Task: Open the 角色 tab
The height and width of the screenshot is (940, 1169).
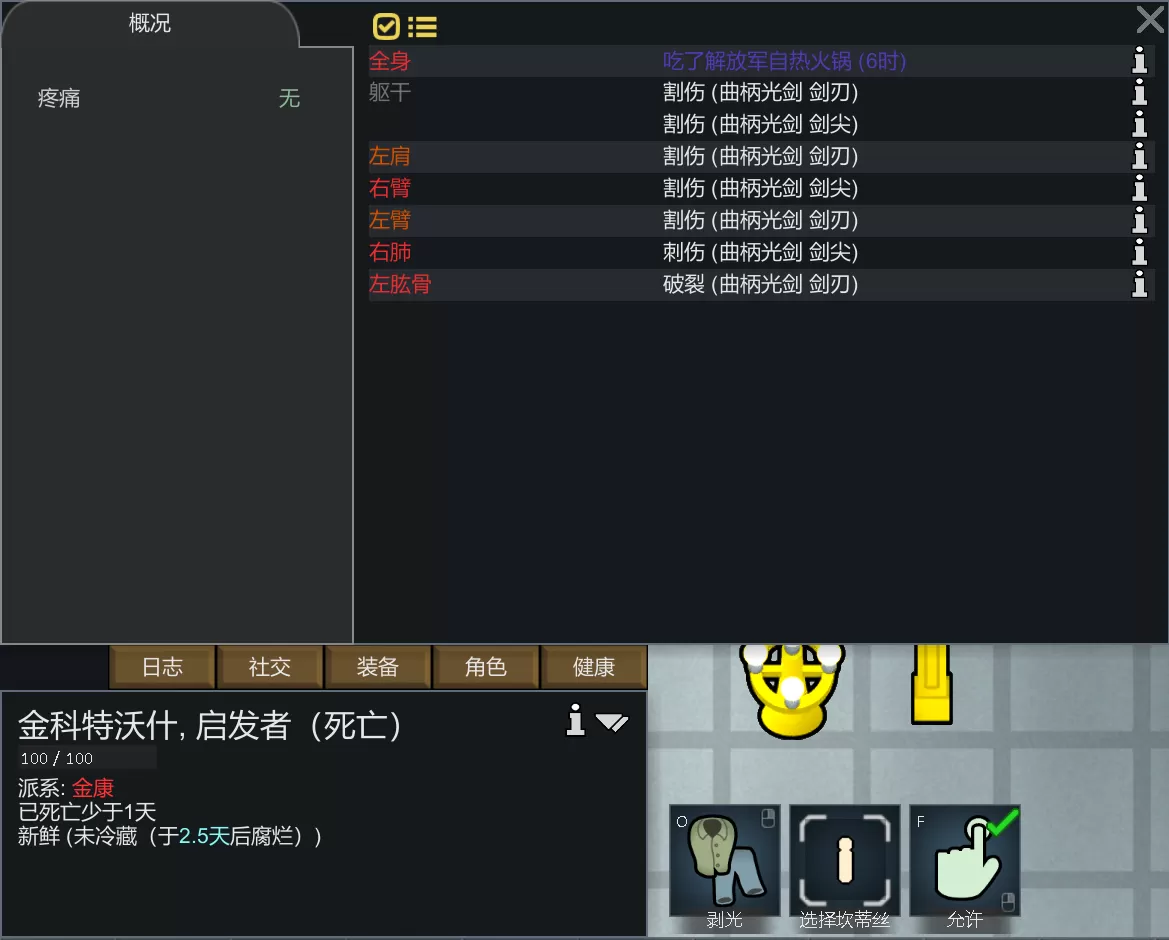Action: point(485,666)
